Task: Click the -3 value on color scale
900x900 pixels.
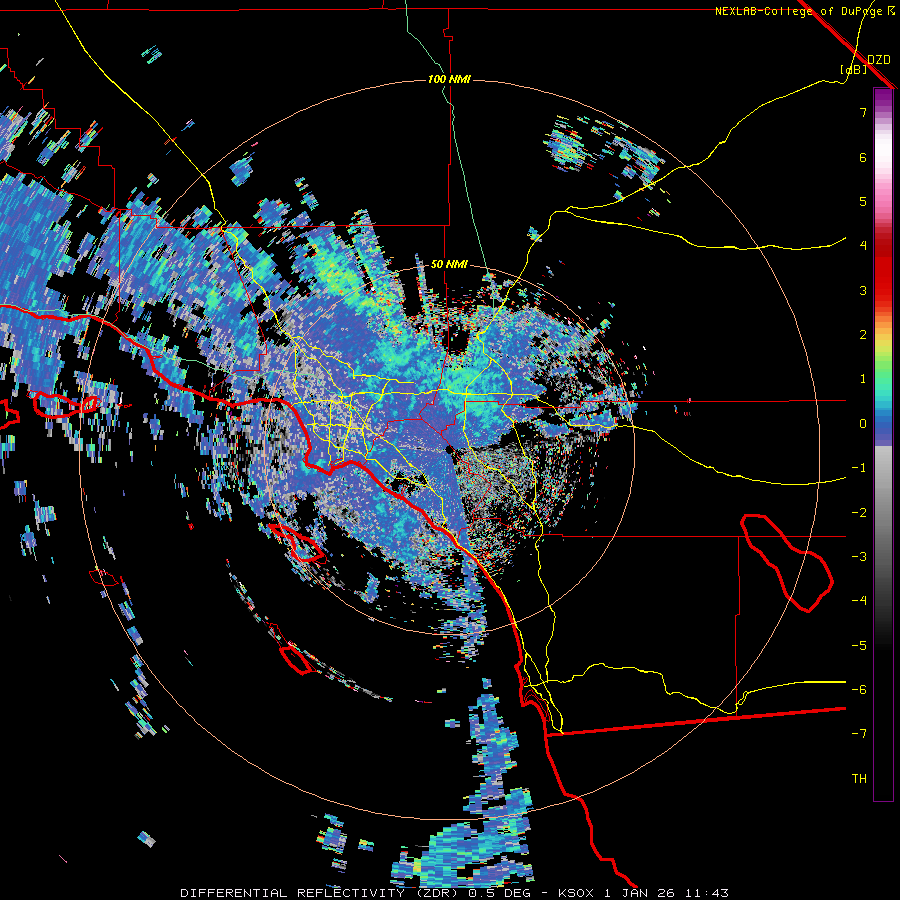Action: tap(859, 557)
